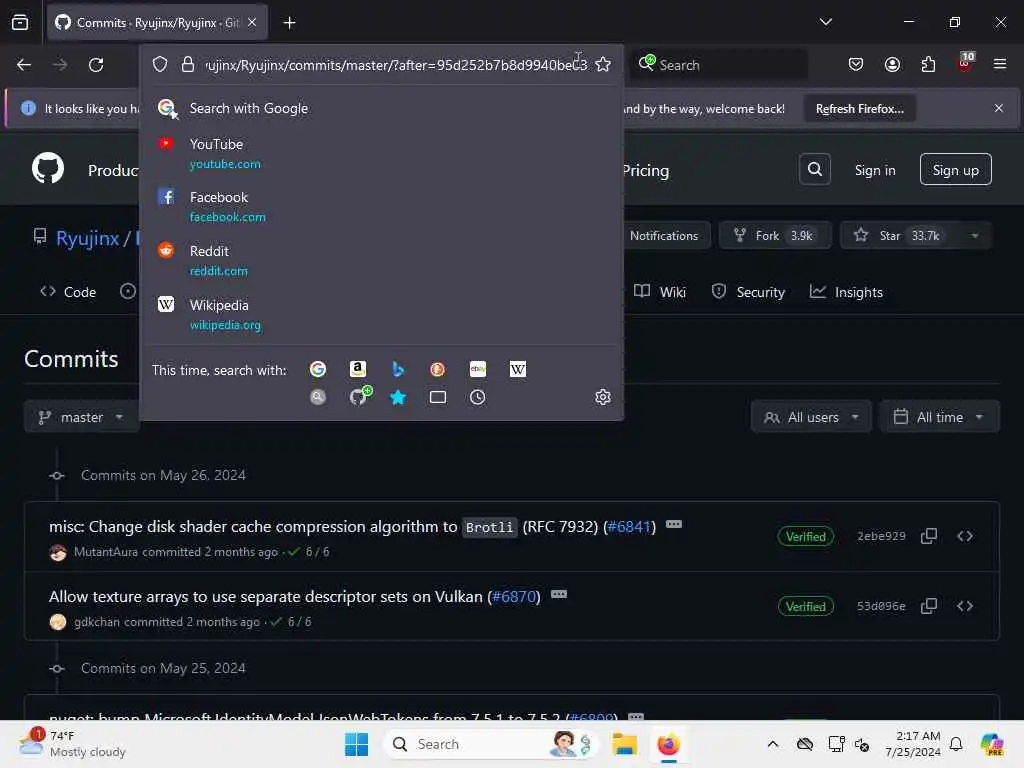Switch to the Security tab
Viewport: 1024px width, 768px height.
tap(748, 292)
